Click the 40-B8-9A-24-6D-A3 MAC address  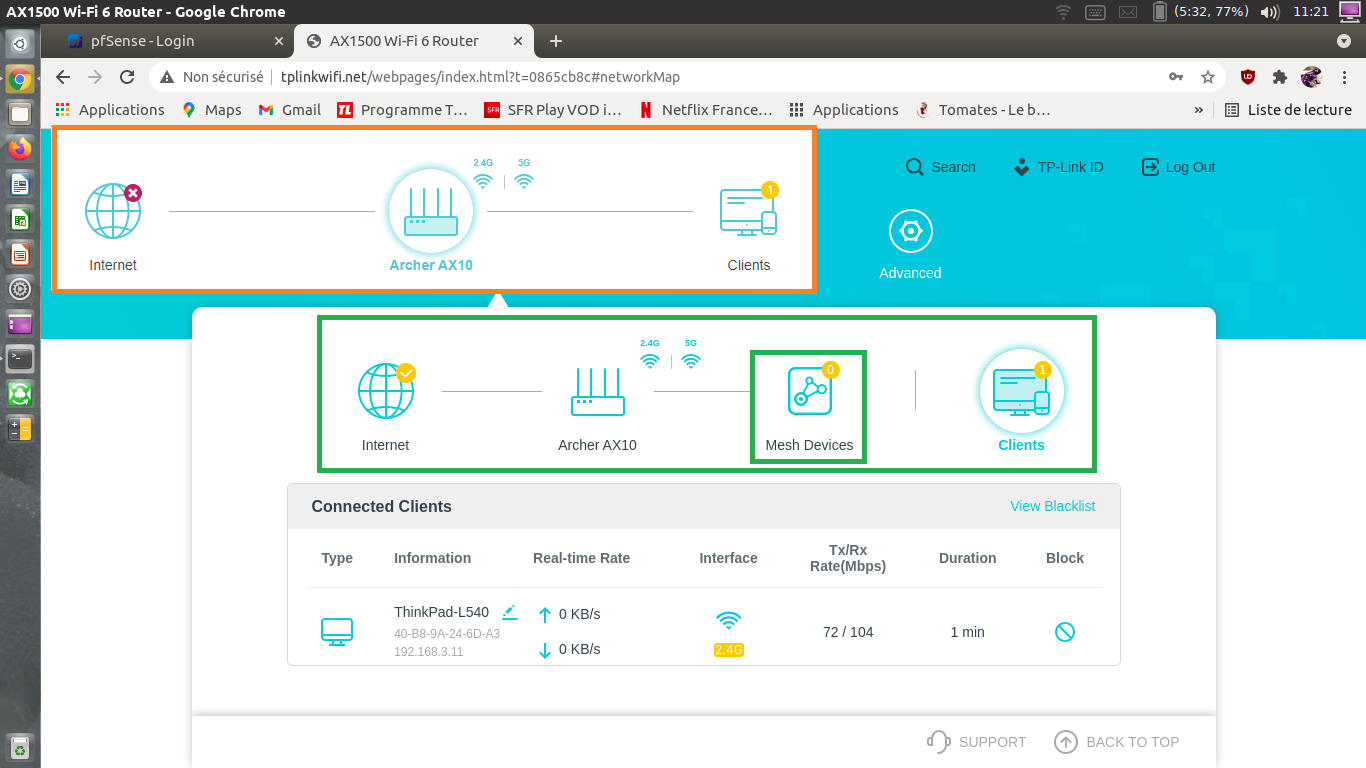click(447, 634)
